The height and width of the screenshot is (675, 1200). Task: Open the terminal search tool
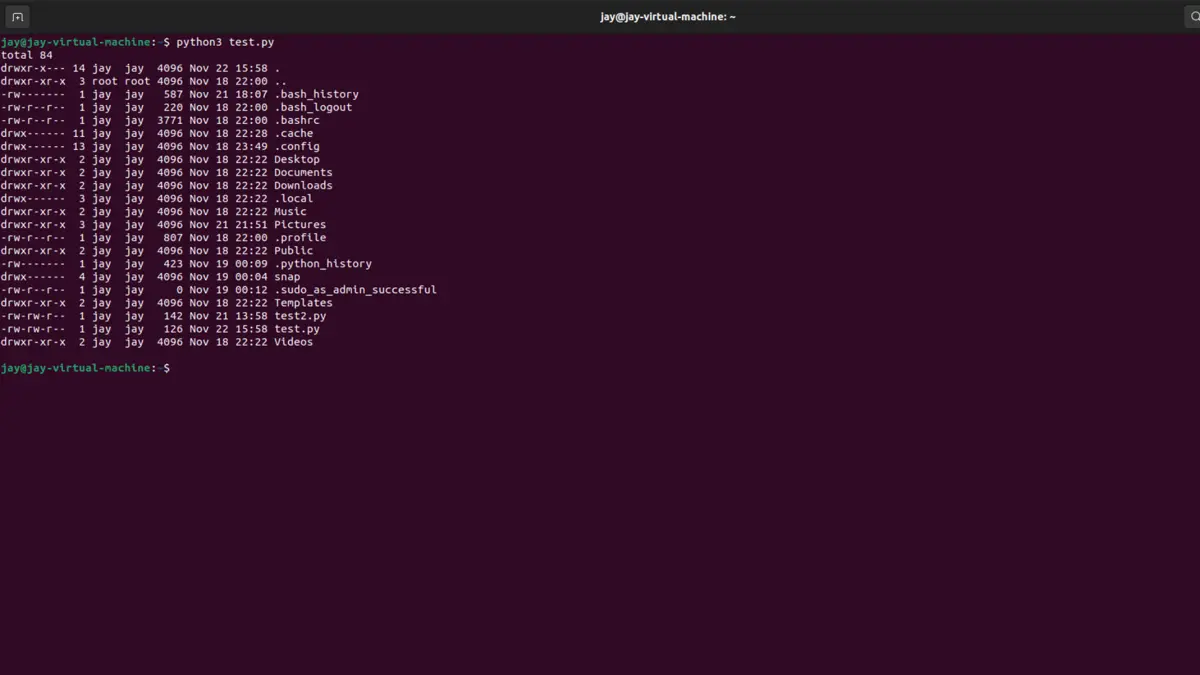[1193, 17]
